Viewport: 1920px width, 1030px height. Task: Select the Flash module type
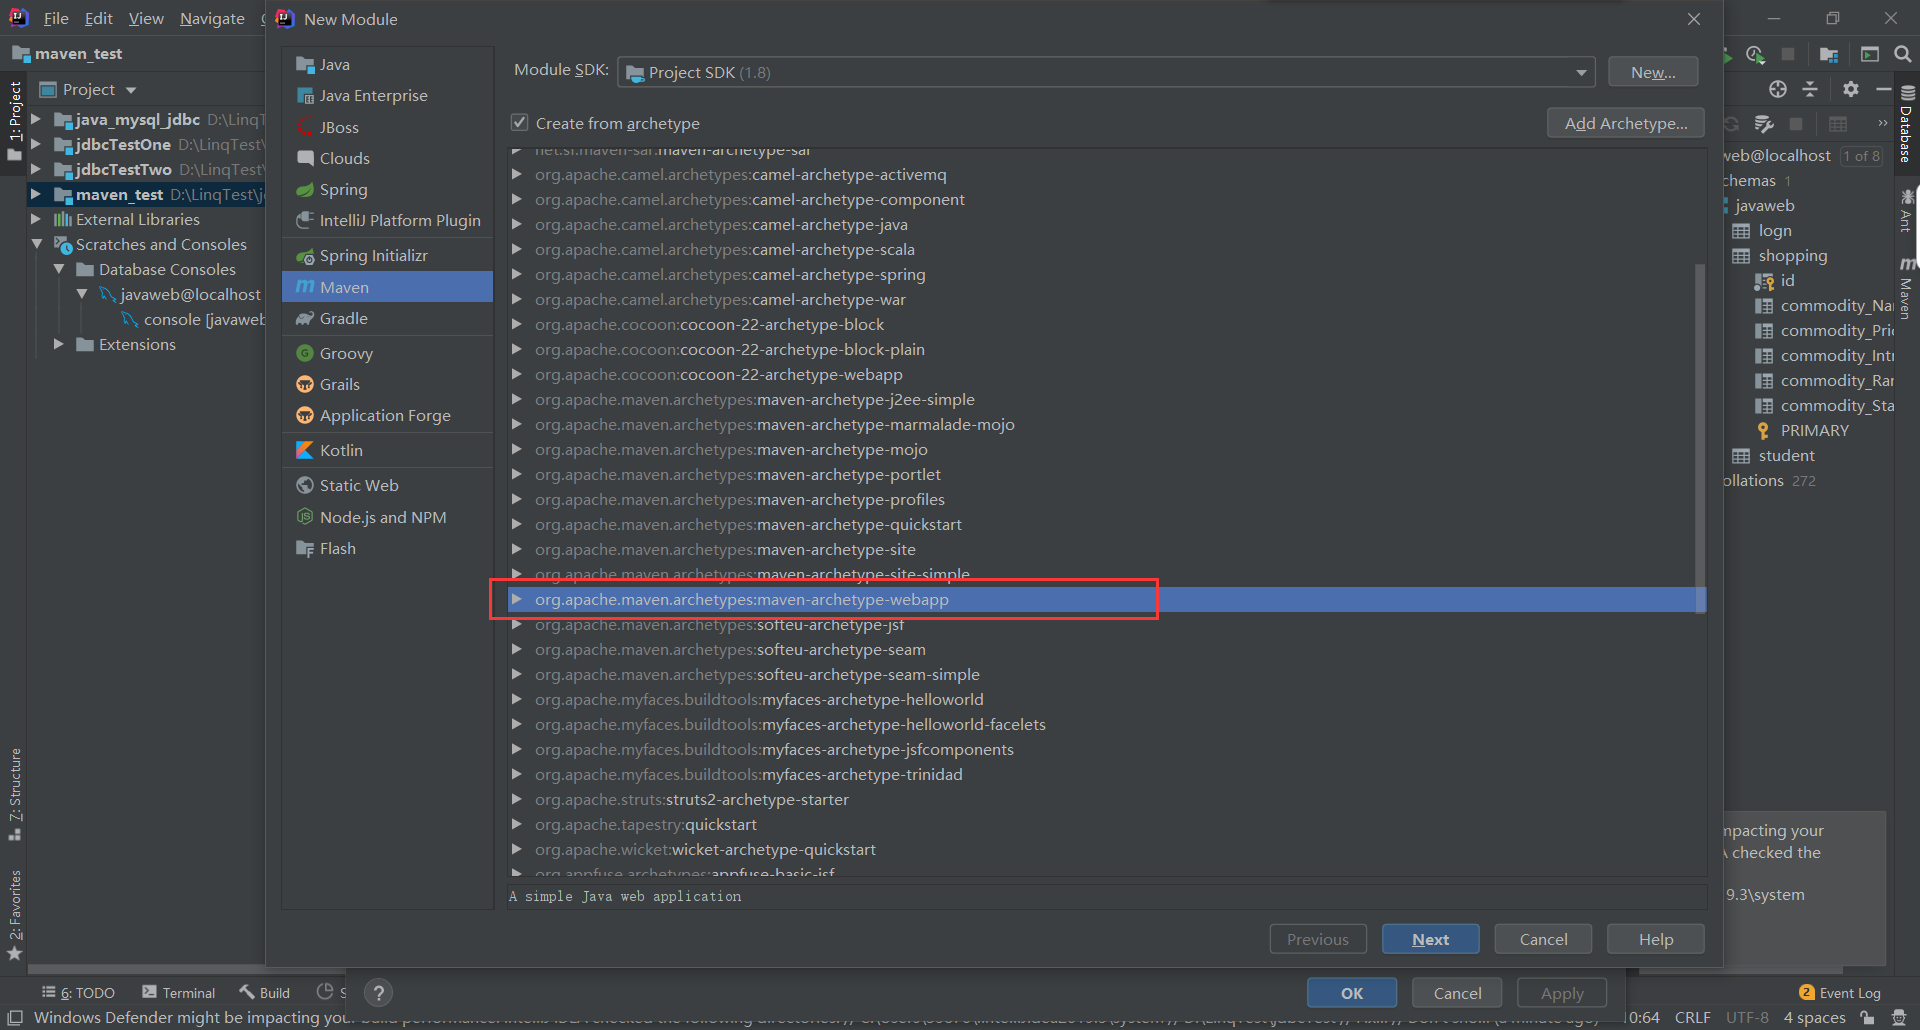tap(387, 548)
